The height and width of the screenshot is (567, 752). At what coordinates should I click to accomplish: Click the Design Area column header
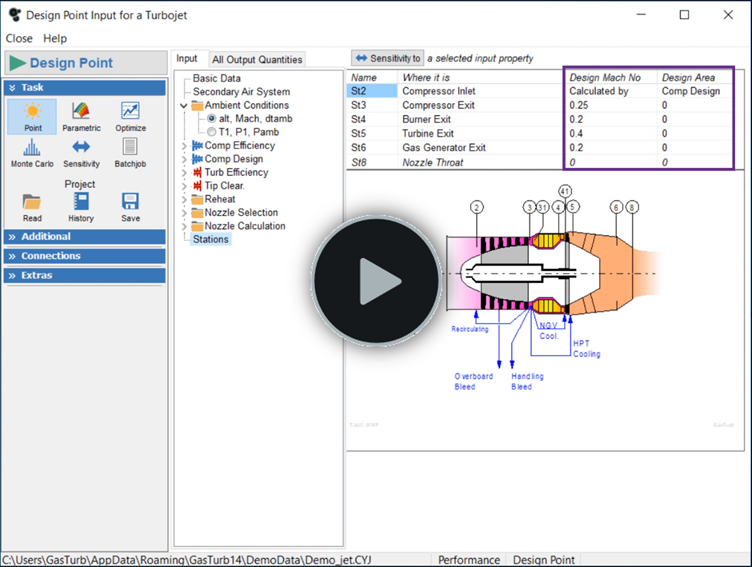click(695, 77)
